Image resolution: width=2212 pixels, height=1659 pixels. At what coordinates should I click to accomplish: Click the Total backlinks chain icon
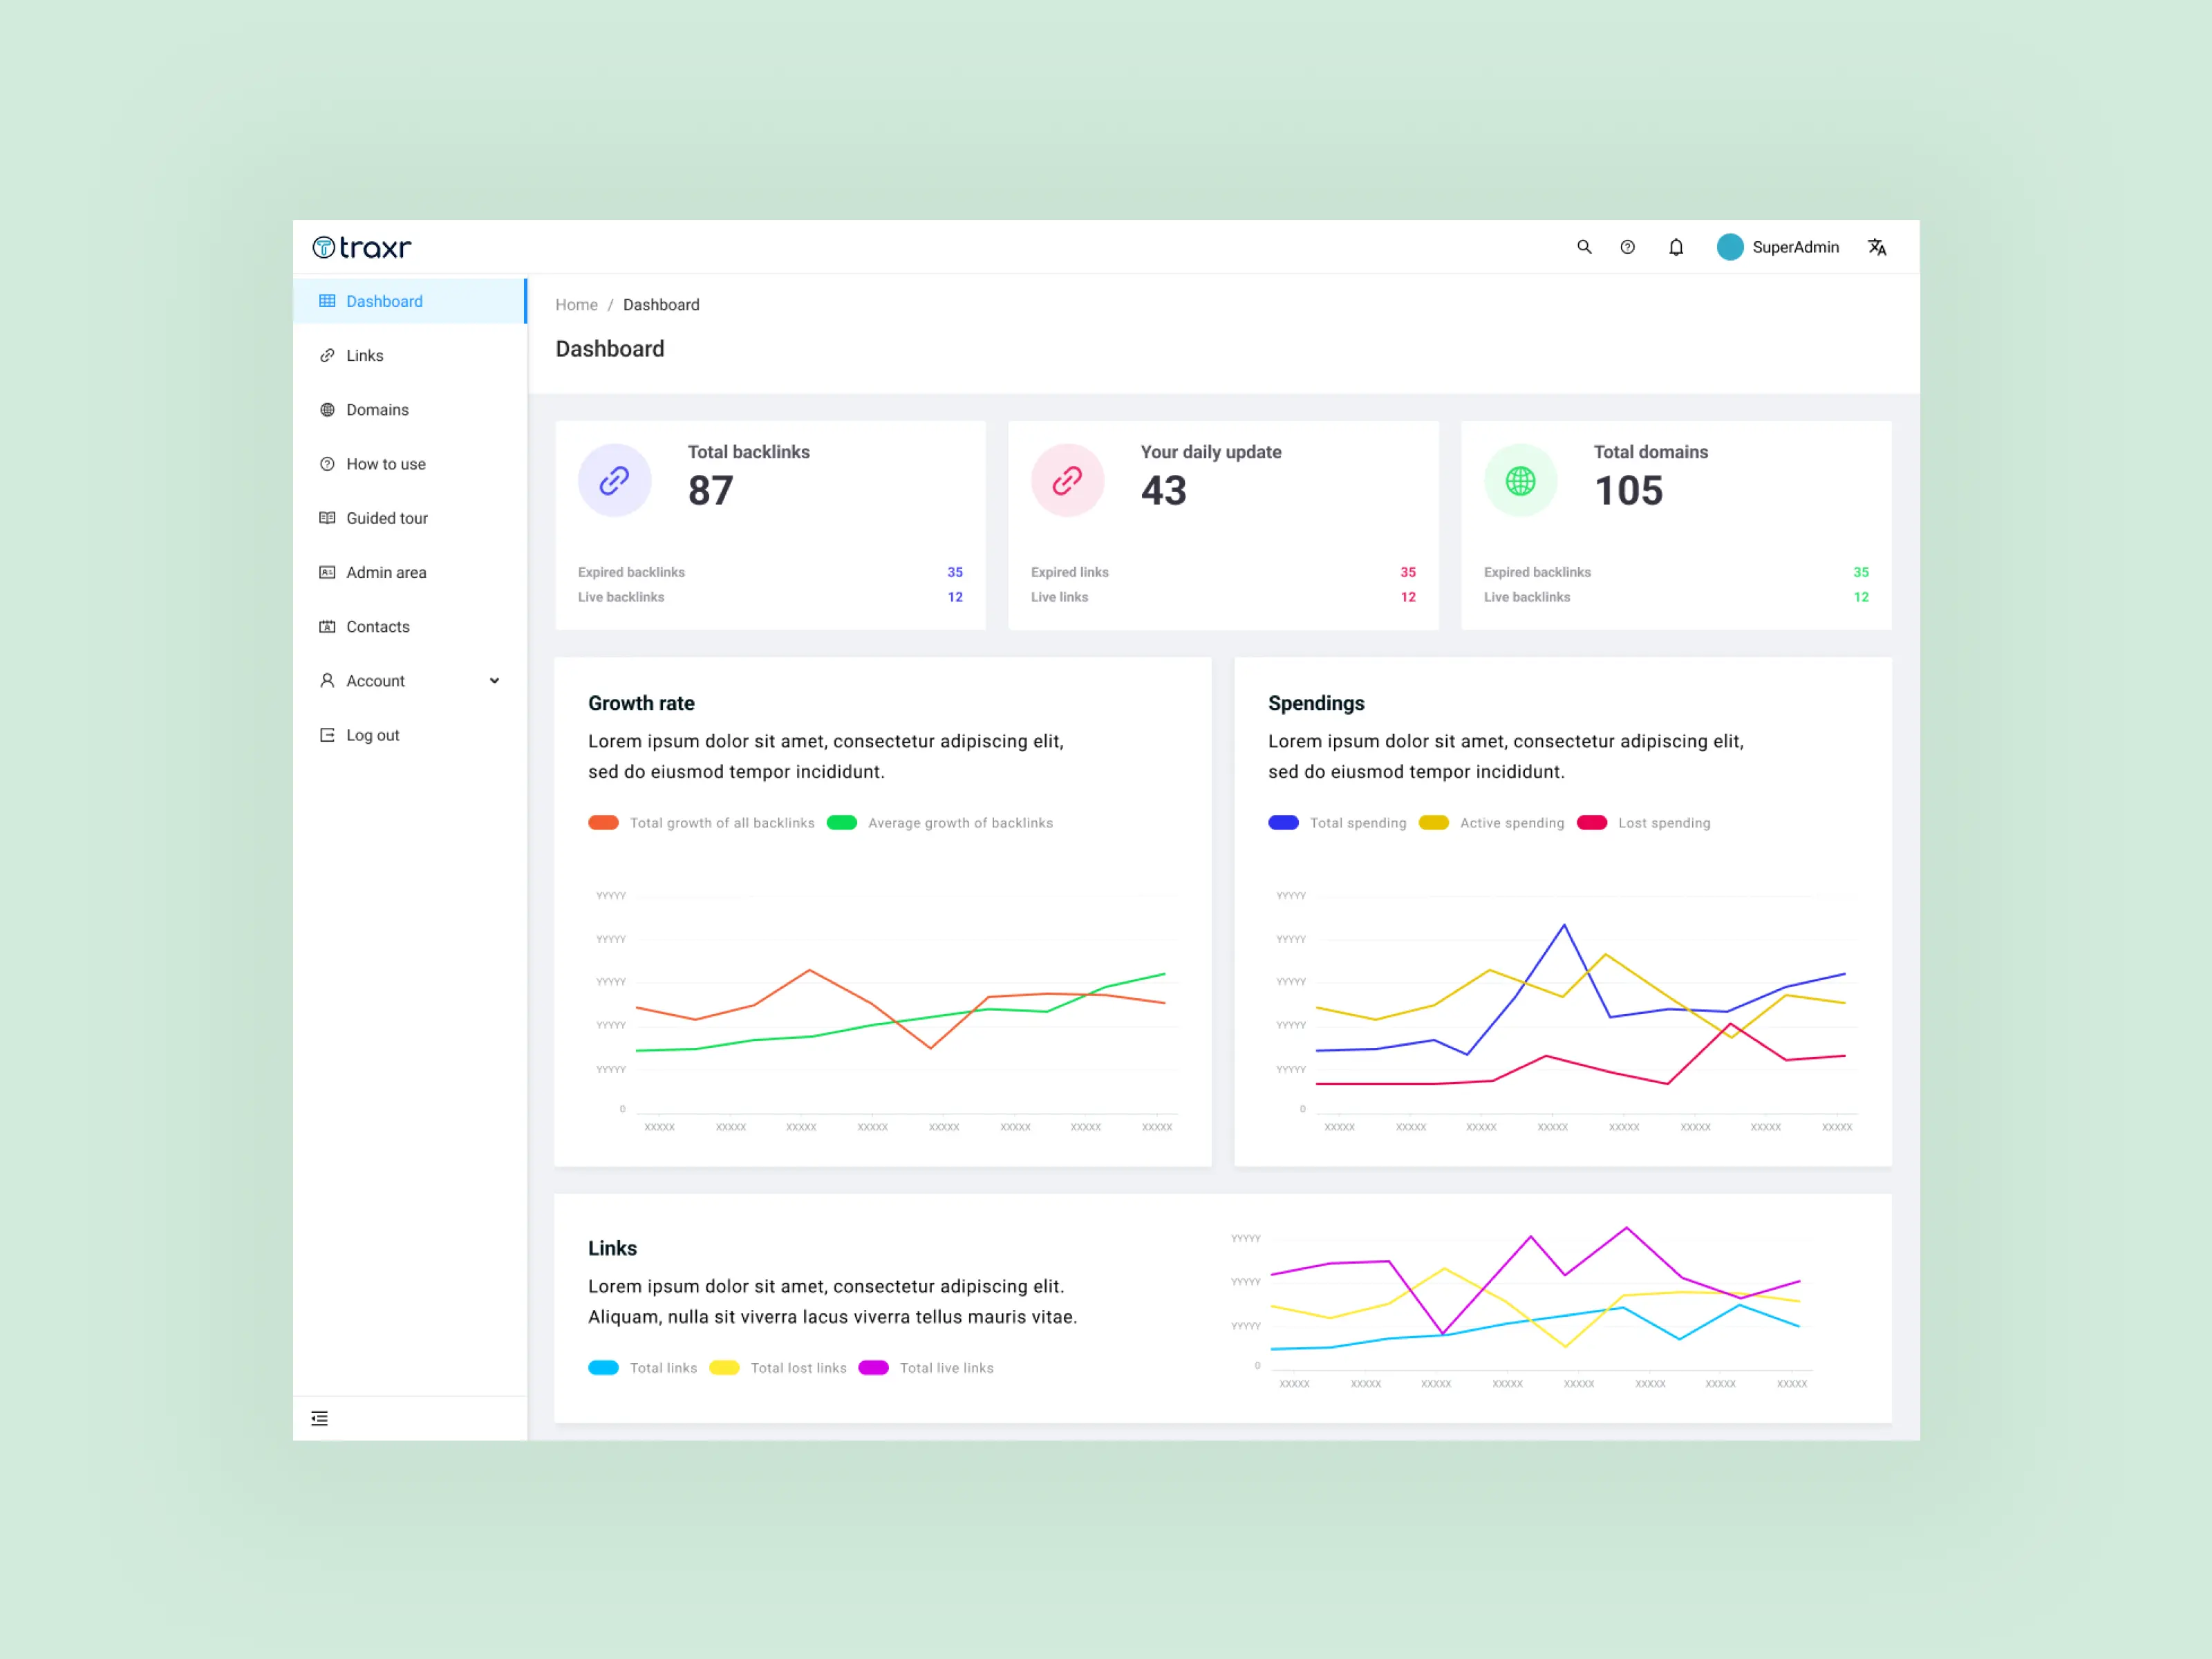coord(614,480)
